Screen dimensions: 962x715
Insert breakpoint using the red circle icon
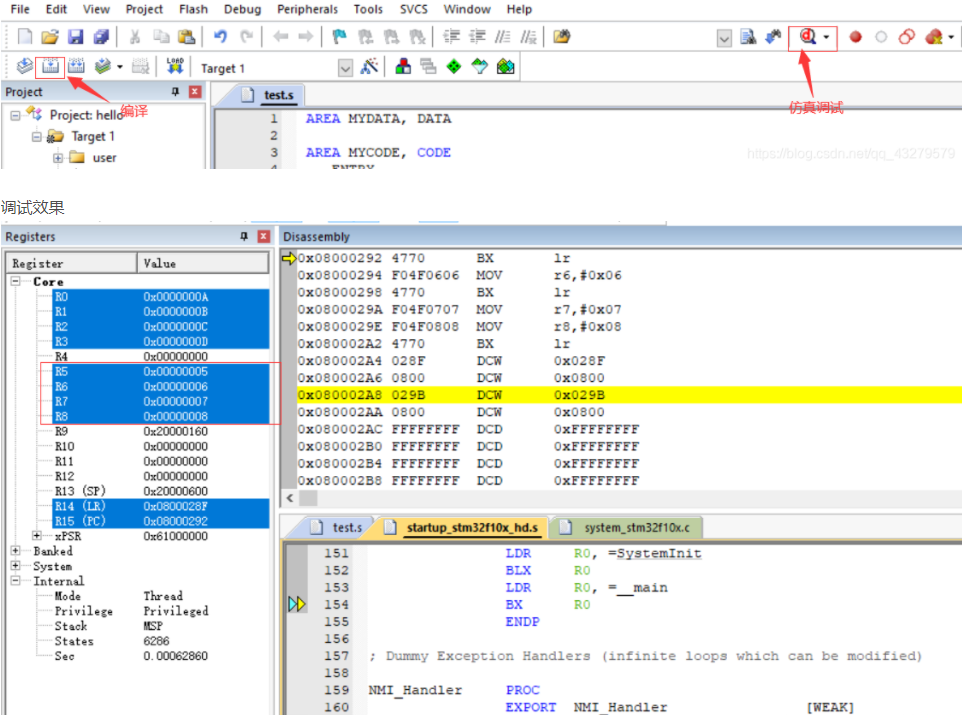pos(855,38)
